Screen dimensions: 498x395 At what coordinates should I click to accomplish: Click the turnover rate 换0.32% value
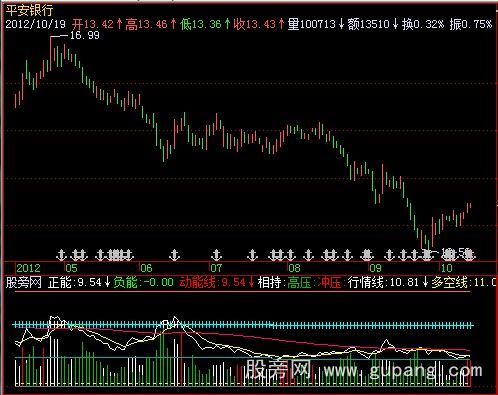pos(423,24)
